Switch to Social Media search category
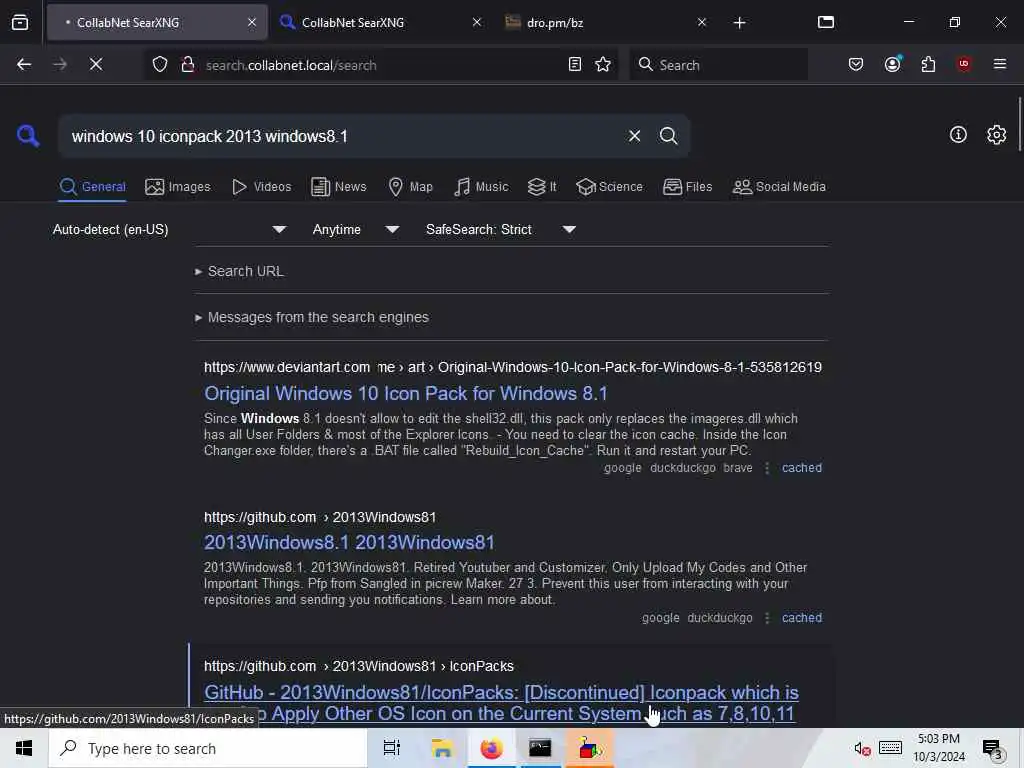This screenshot has width=1024, height=768. [779, 187]
